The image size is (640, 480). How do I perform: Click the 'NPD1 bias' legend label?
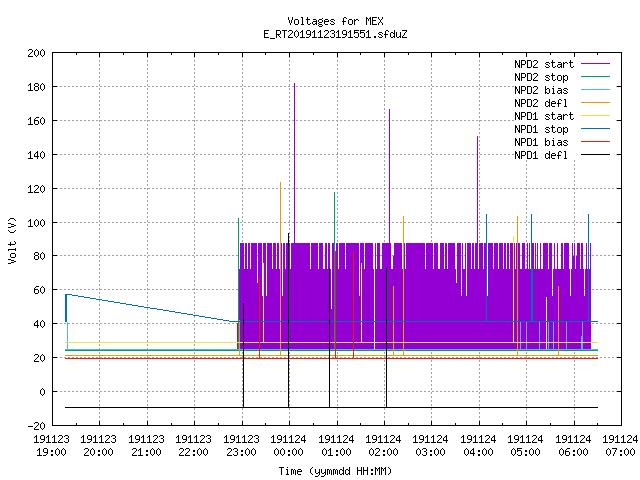click(541, 142)
